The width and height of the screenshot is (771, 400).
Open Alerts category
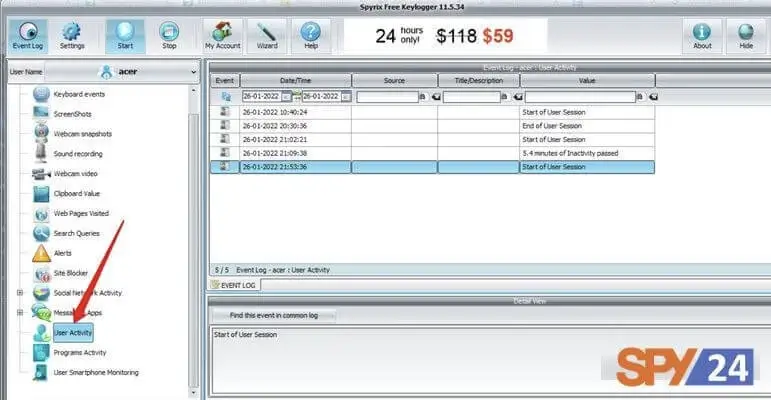(x=62, y=253)
